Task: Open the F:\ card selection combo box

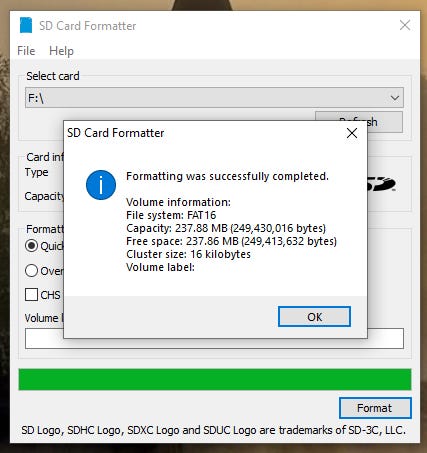Action: 214,98
